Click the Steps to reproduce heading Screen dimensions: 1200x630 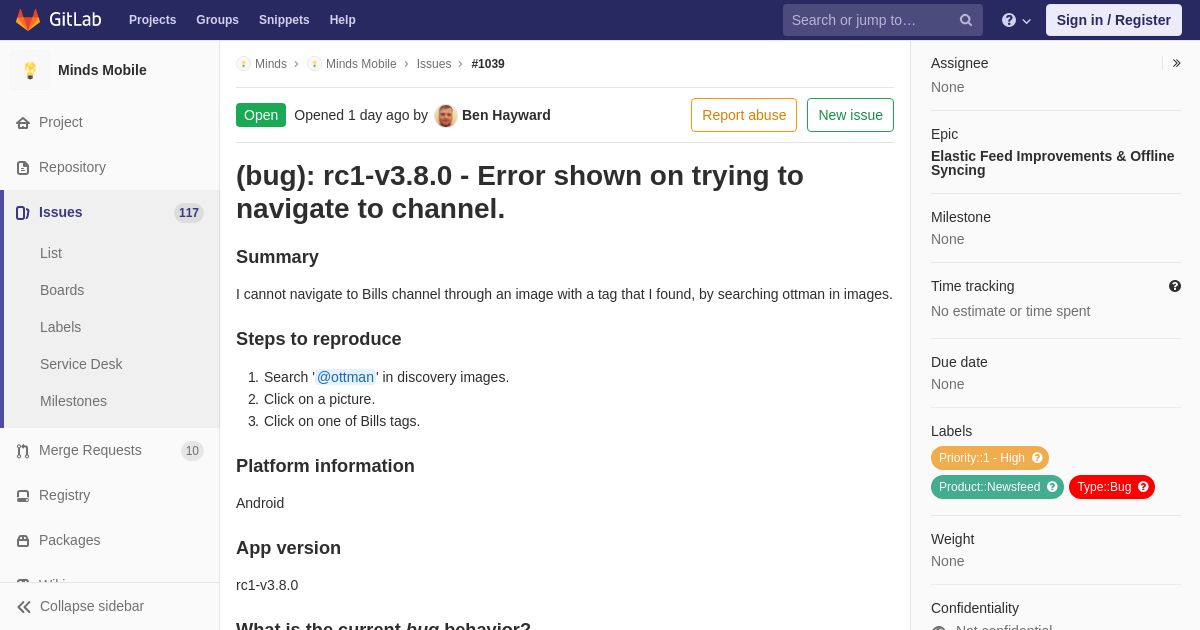coord(319,339)
